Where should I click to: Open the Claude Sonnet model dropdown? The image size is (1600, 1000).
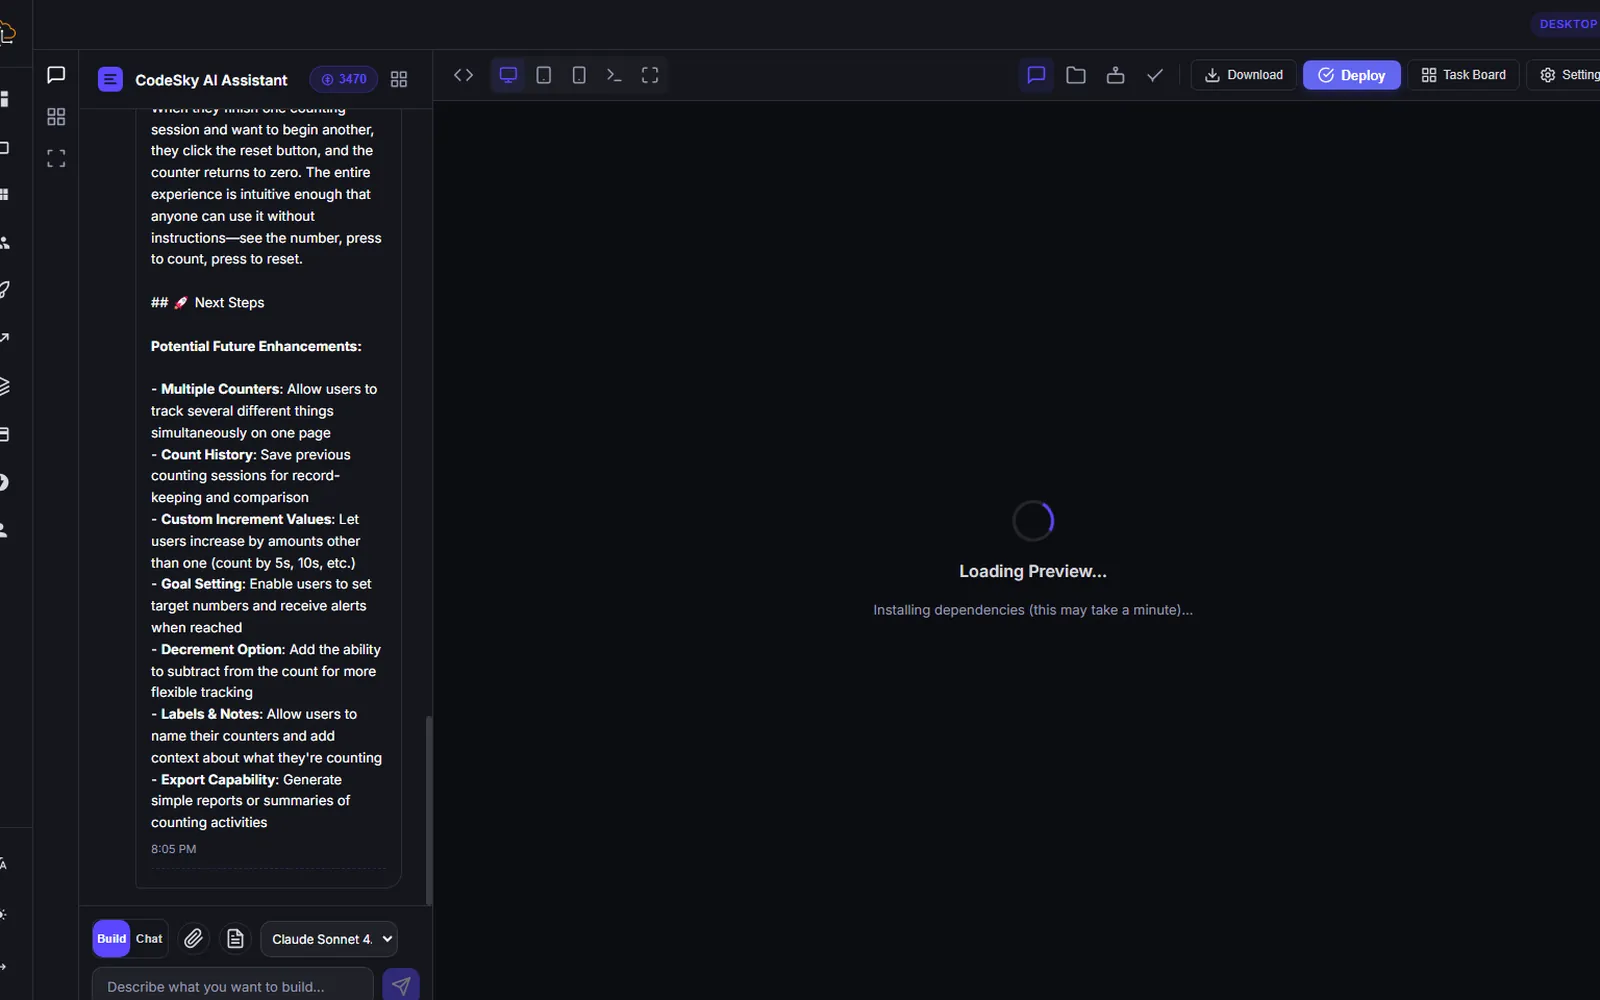point(329,939)
